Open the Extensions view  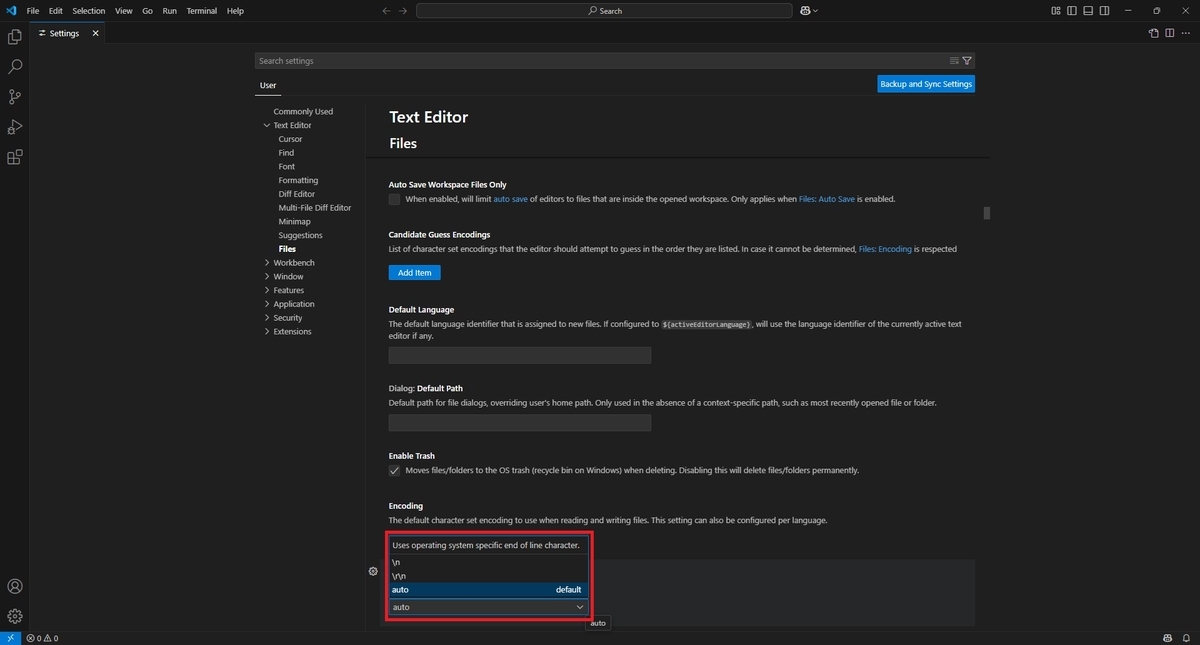point(15,157)
